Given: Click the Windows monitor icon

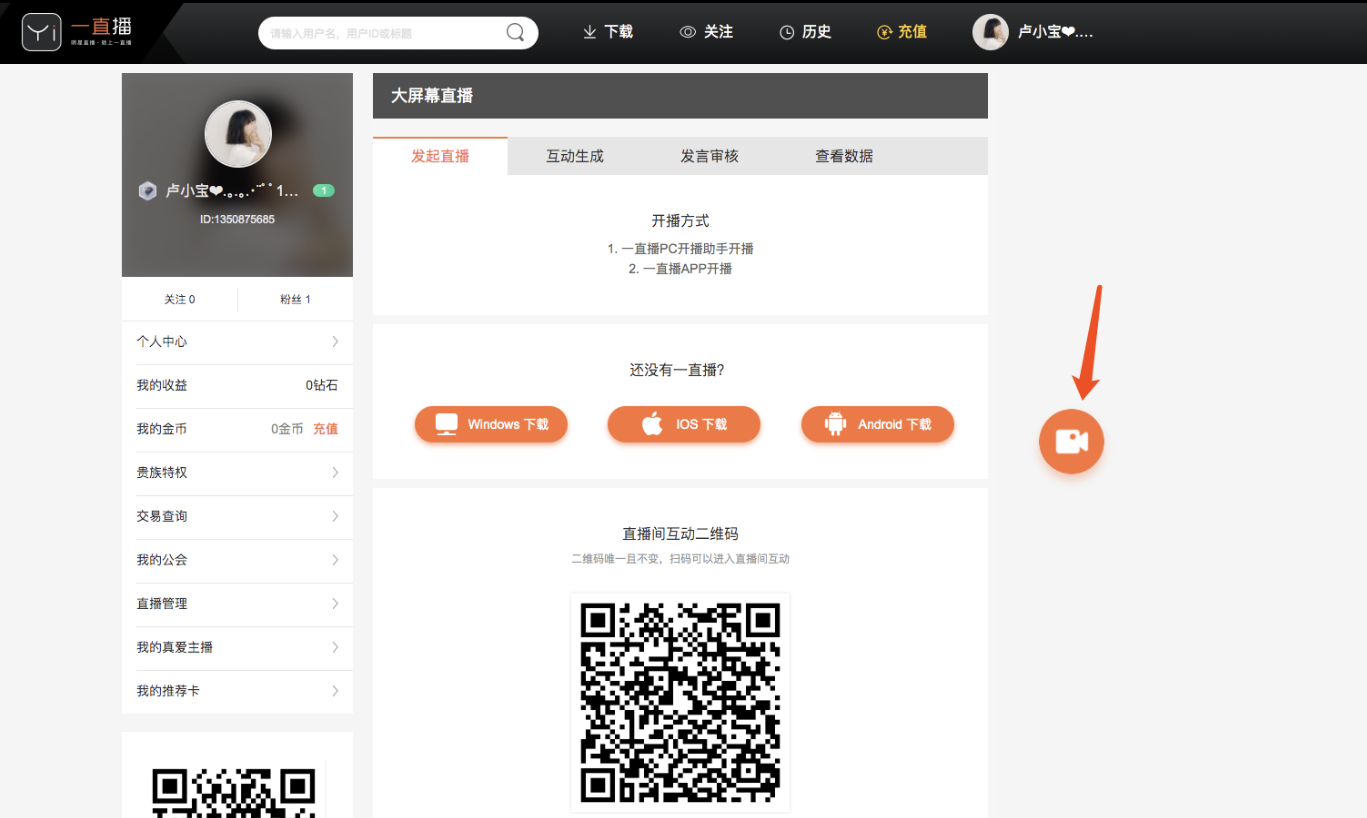Looking at the screenshot, I should coord(446,424).
